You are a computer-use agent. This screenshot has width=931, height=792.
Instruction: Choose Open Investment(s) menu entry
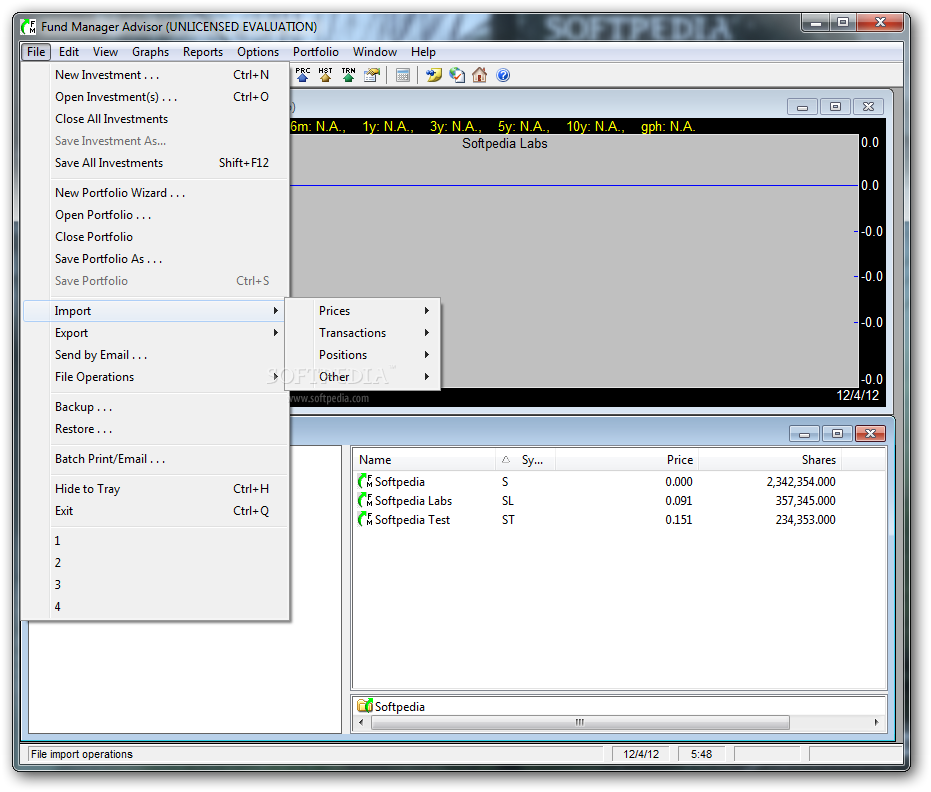click(156, 97)
